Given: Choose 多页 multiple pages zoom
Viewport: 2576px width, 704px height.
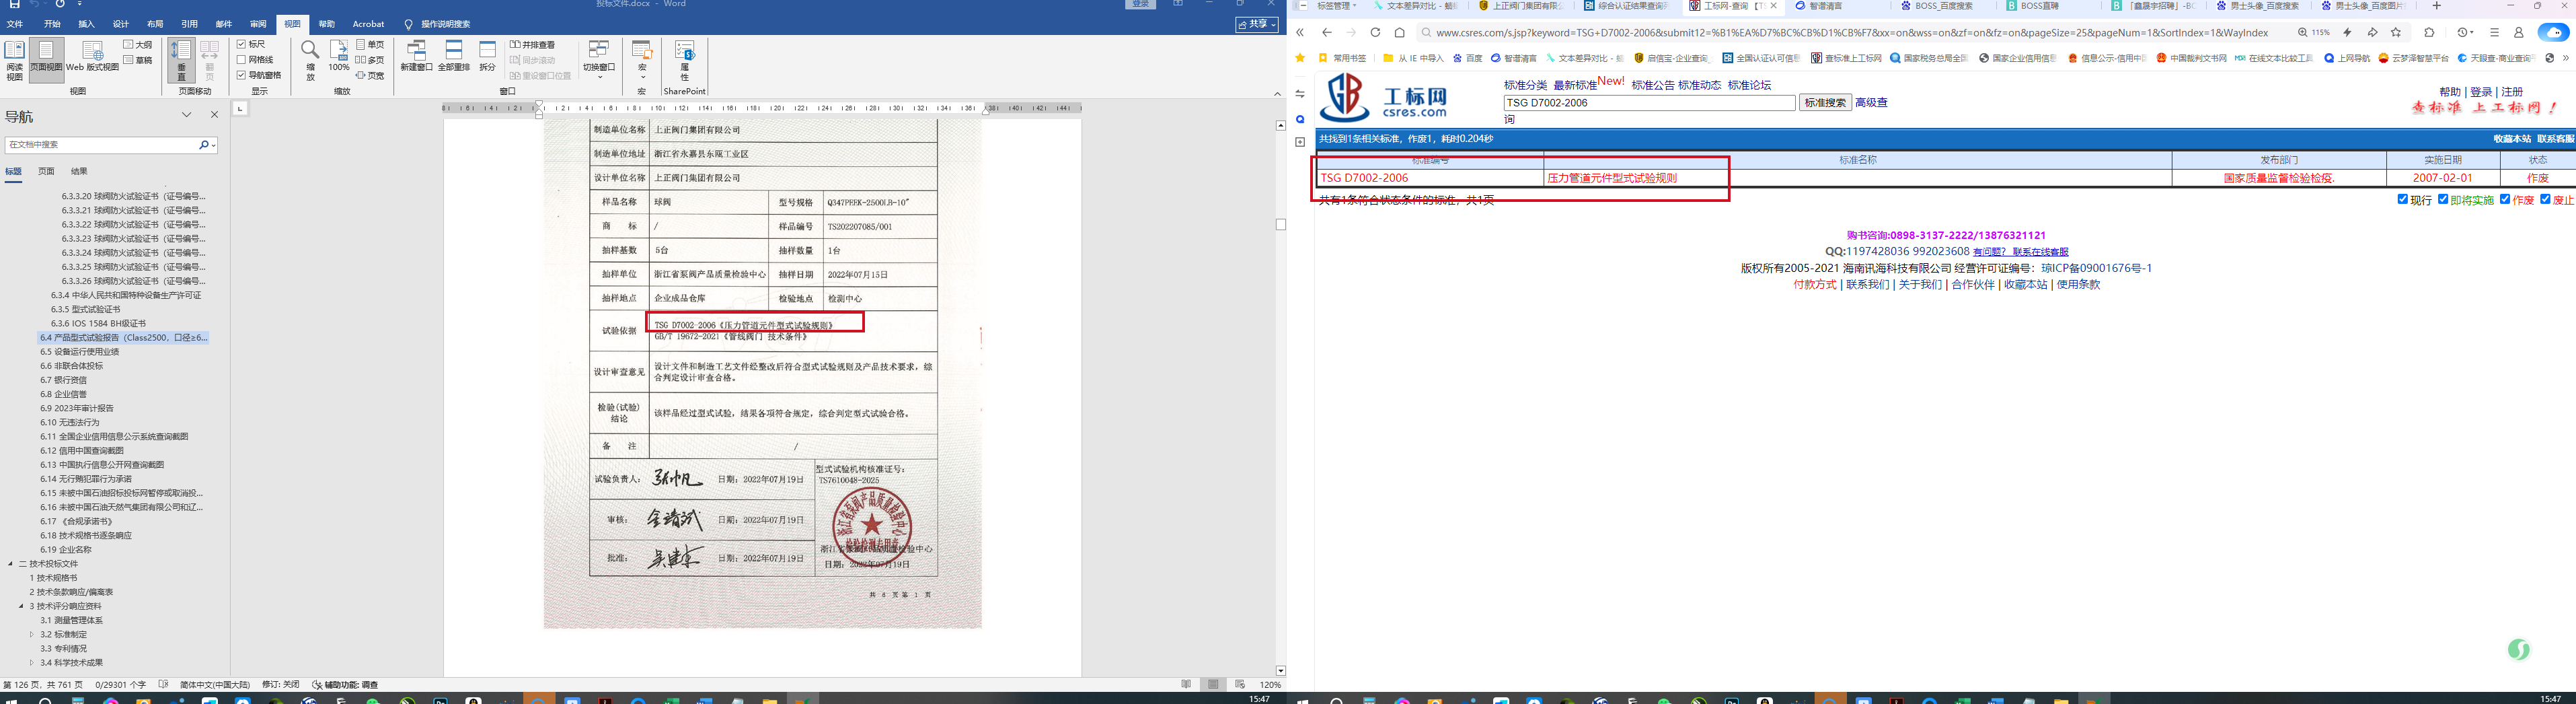Looking at the screenshot, I should click(370, 60).
